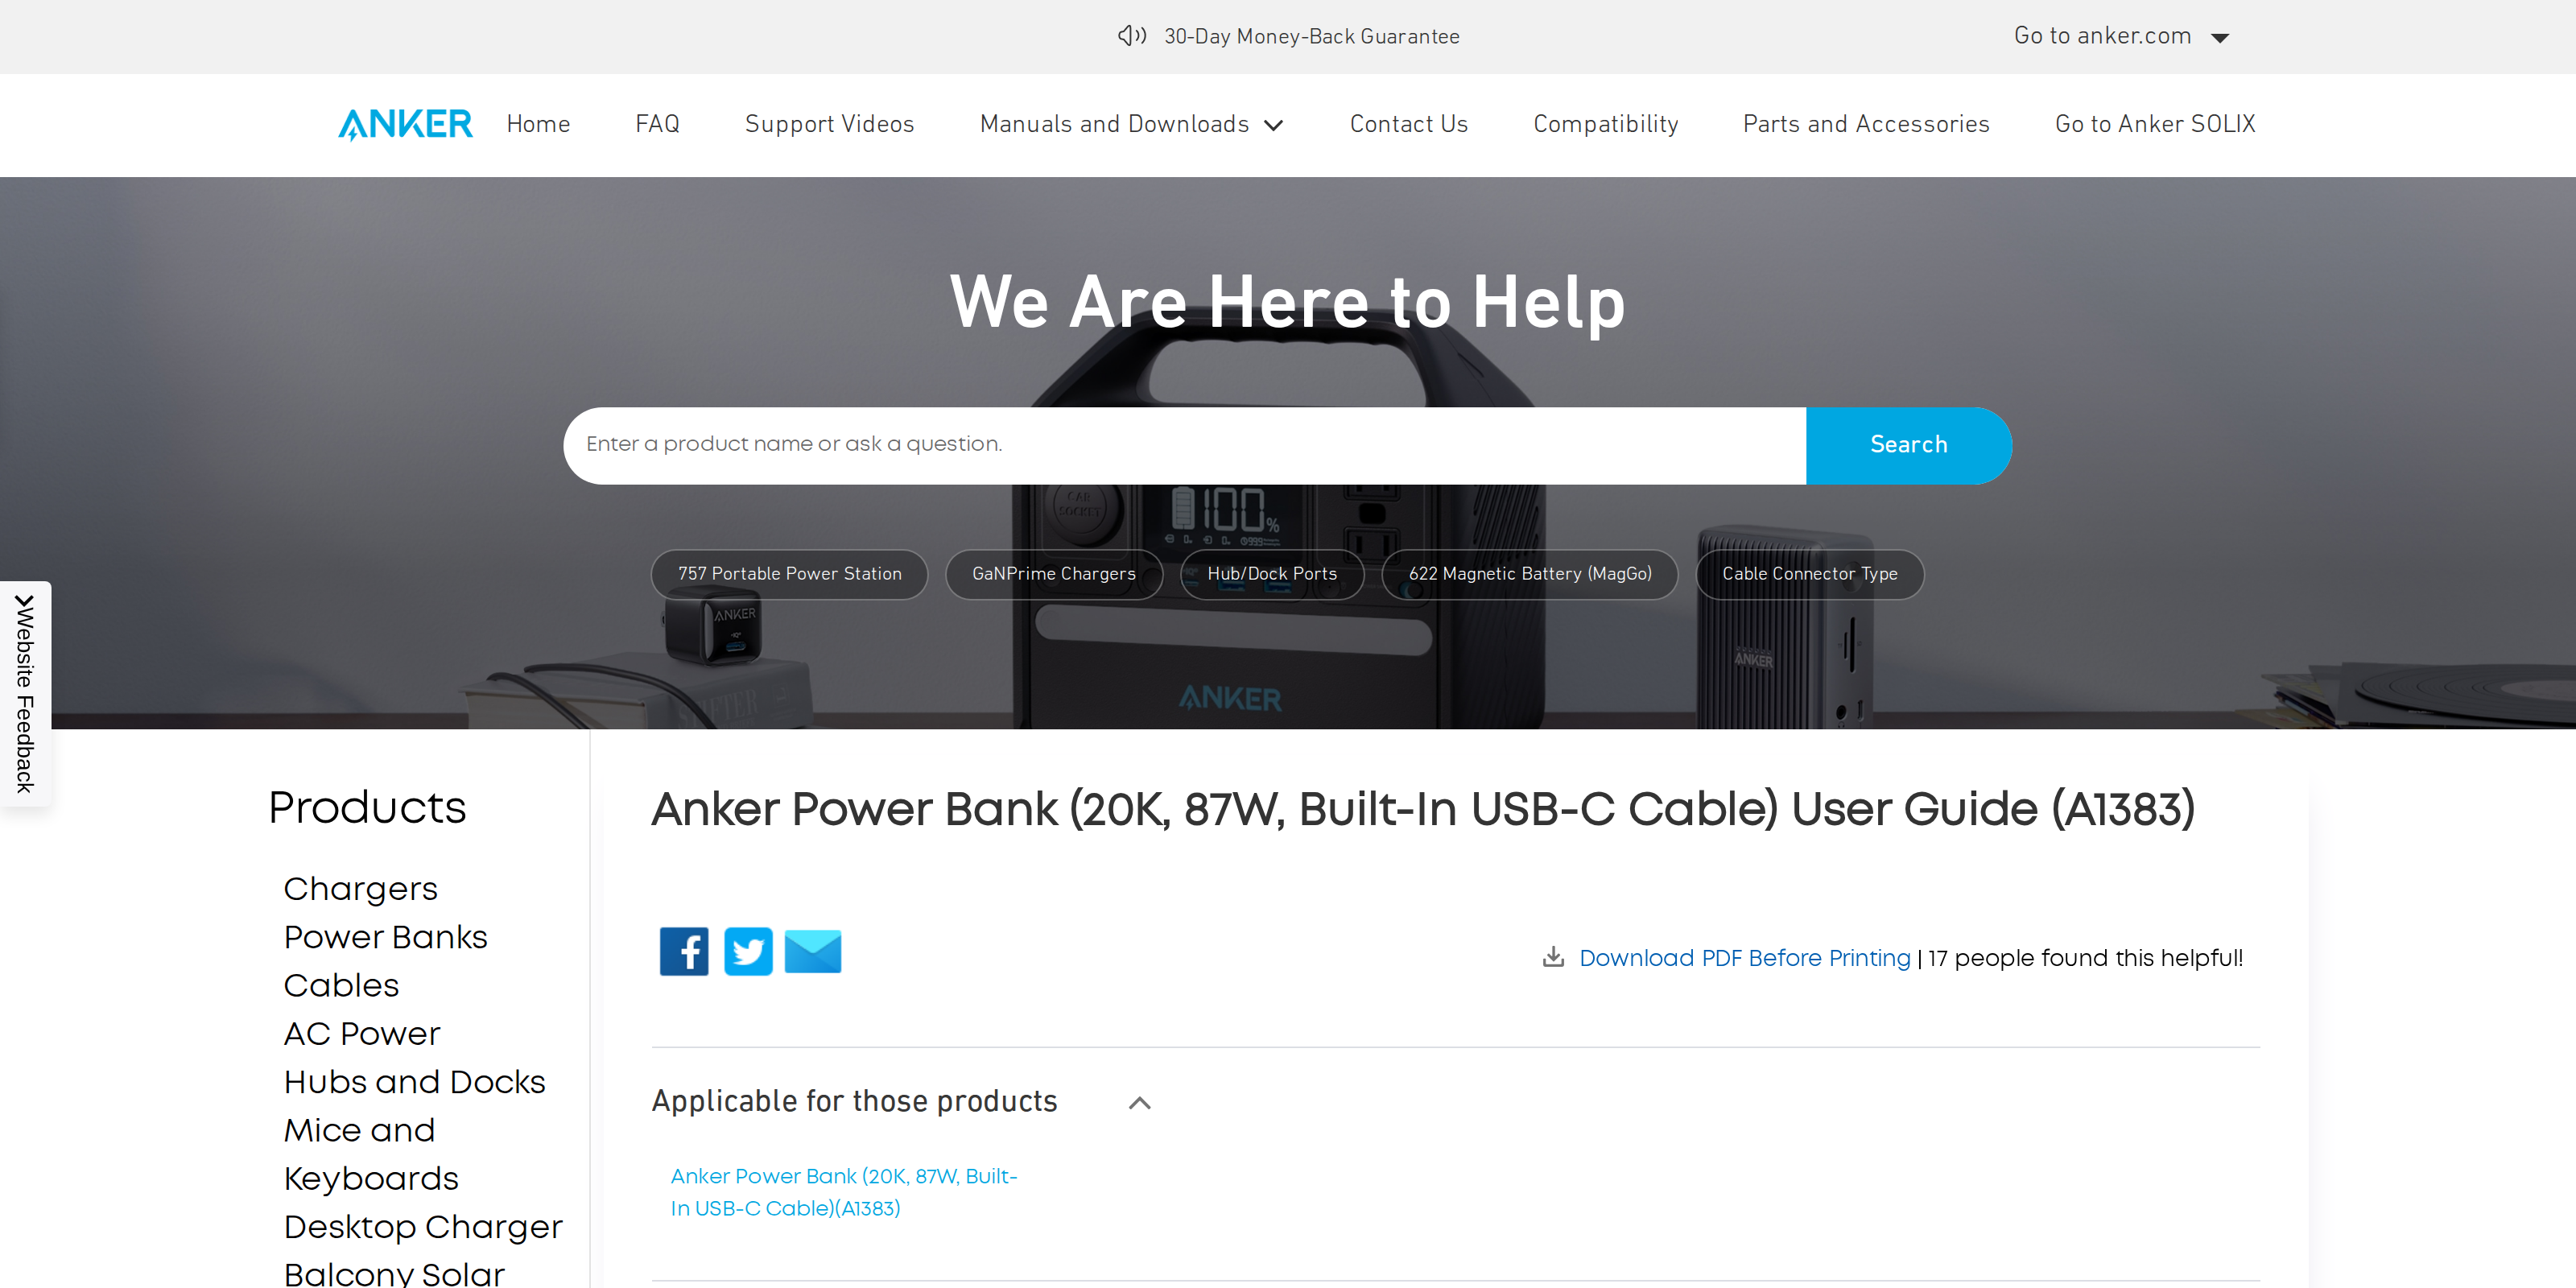
Task: Click 30-Day Money-Back Guarantee text
Action: (x=1311, y=37)
